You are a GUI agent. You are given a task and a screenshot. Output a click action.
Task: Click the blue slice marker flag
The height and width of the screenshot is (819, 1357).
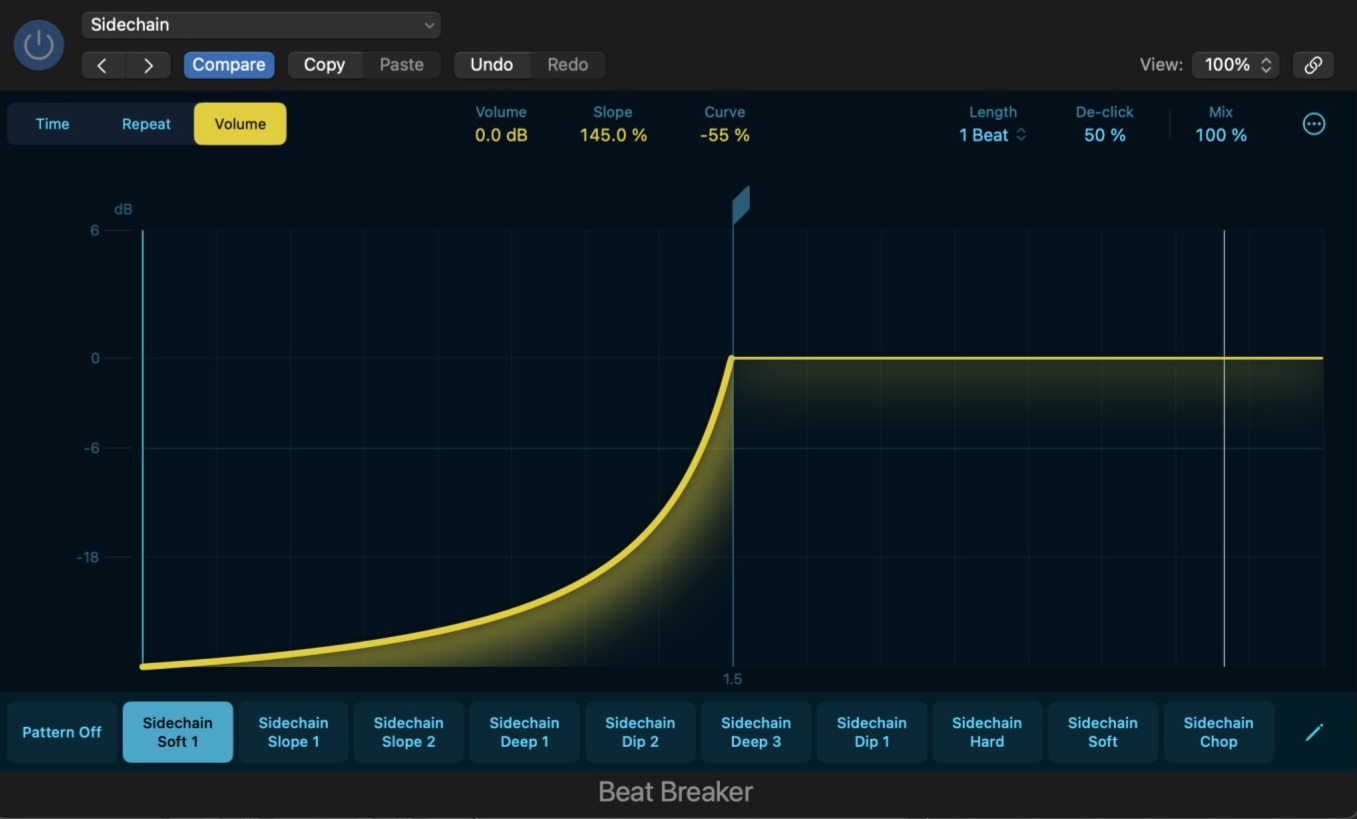pos(740,205)
